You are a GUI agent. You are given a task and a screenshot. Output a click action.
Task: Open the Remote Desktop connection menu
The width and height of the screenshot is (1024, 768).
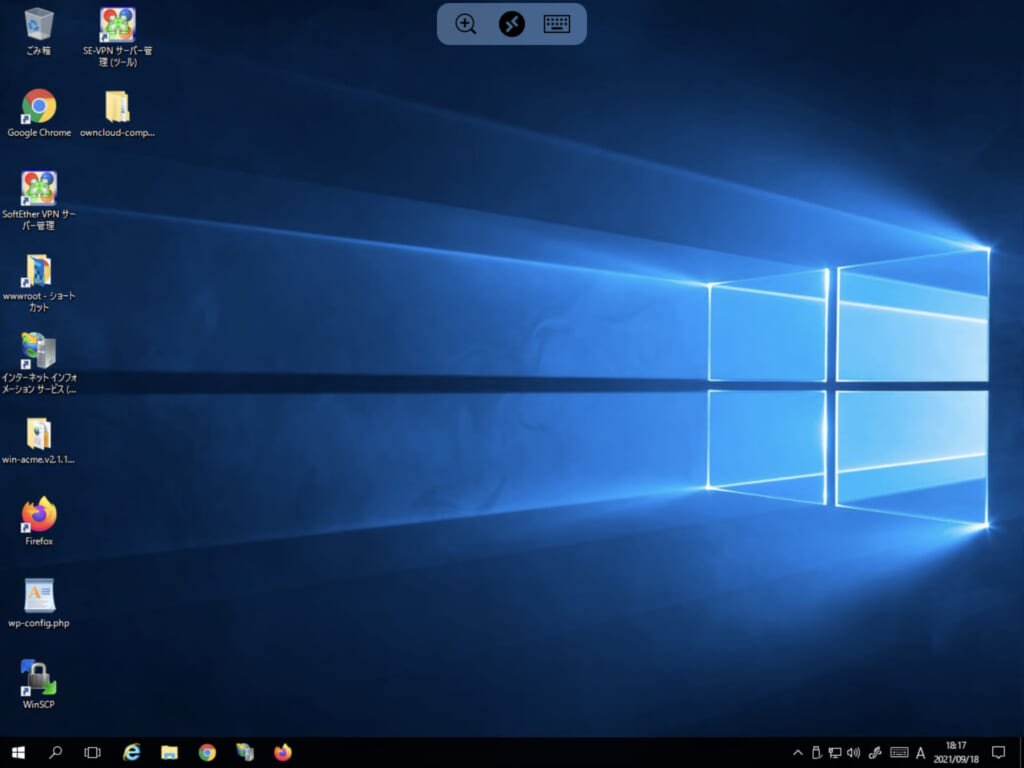coord(512,24)
